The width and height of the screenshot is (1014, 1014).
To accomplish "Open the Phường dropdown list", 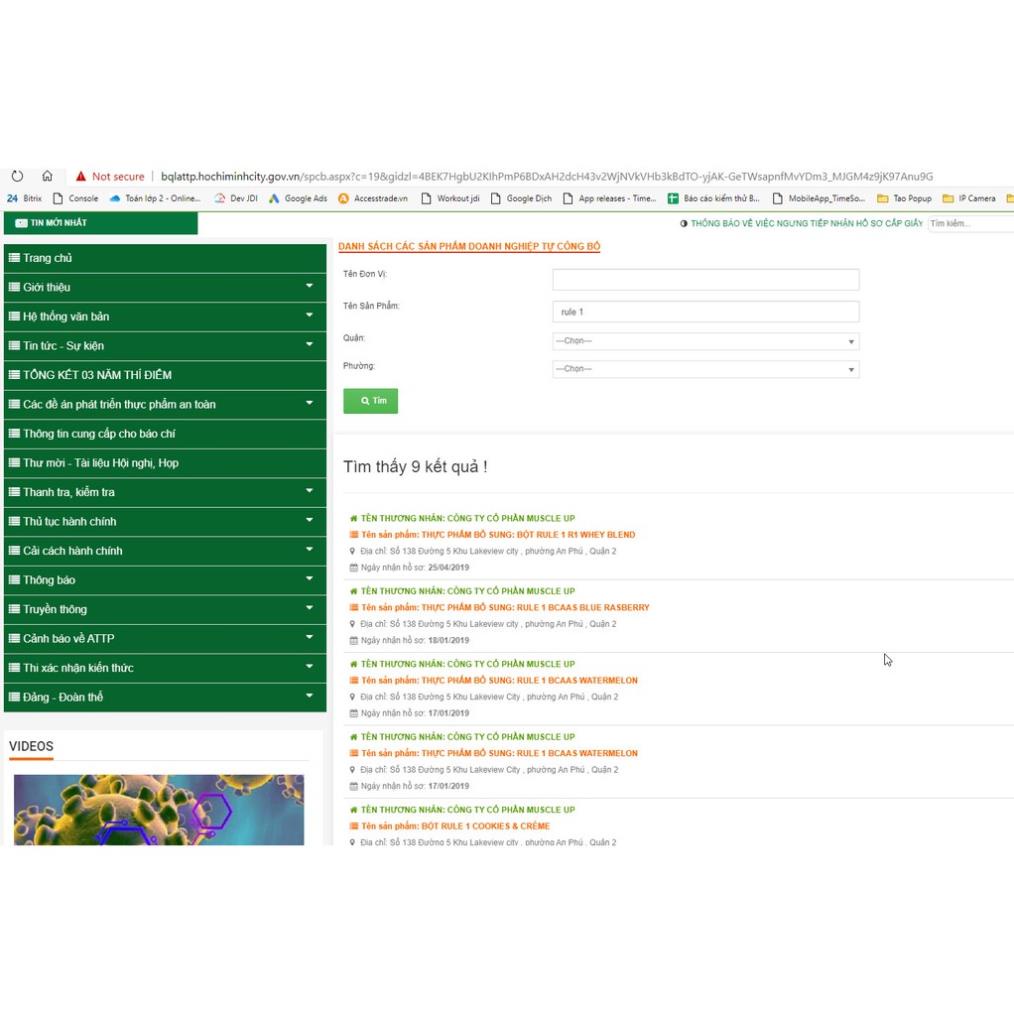I will pyautogui.click(x=705, y=369).
